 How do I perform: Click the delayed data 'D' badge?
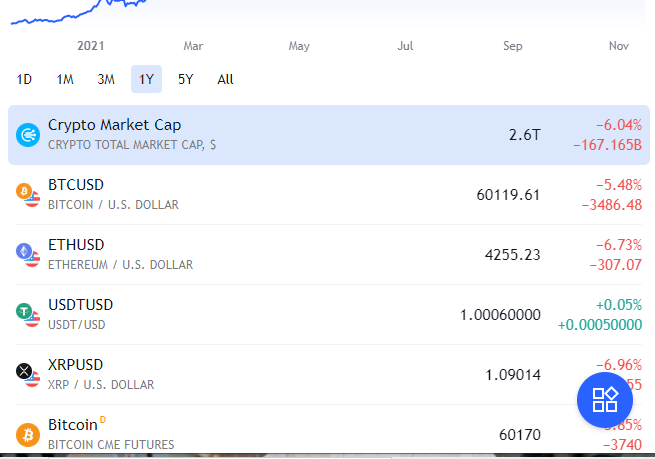[x=103, y=420]
